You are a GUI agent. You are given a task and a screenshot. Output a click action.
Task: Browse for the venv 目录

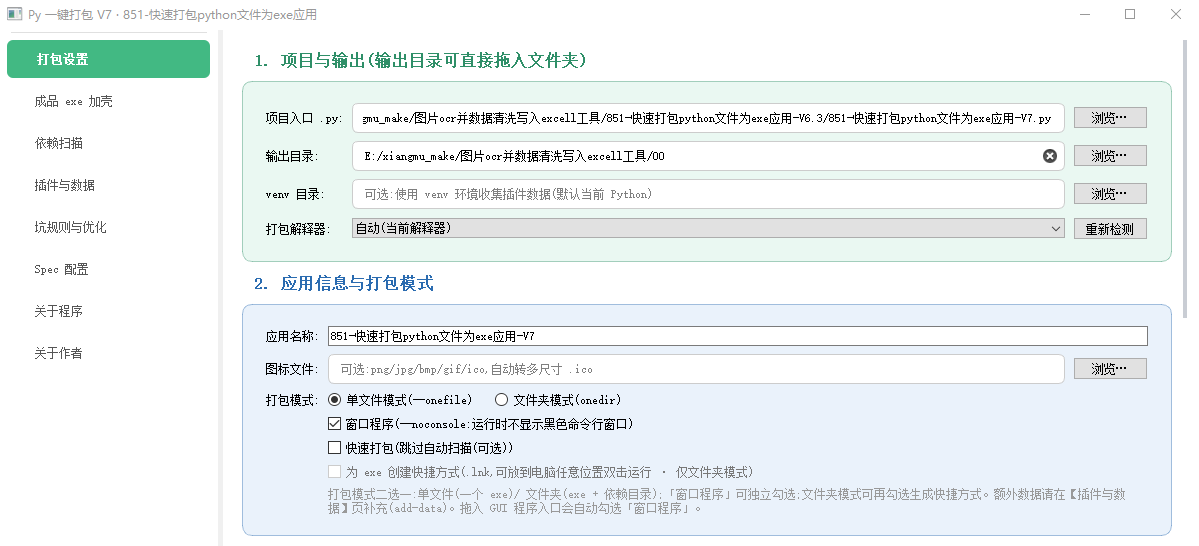[1110, 193]
